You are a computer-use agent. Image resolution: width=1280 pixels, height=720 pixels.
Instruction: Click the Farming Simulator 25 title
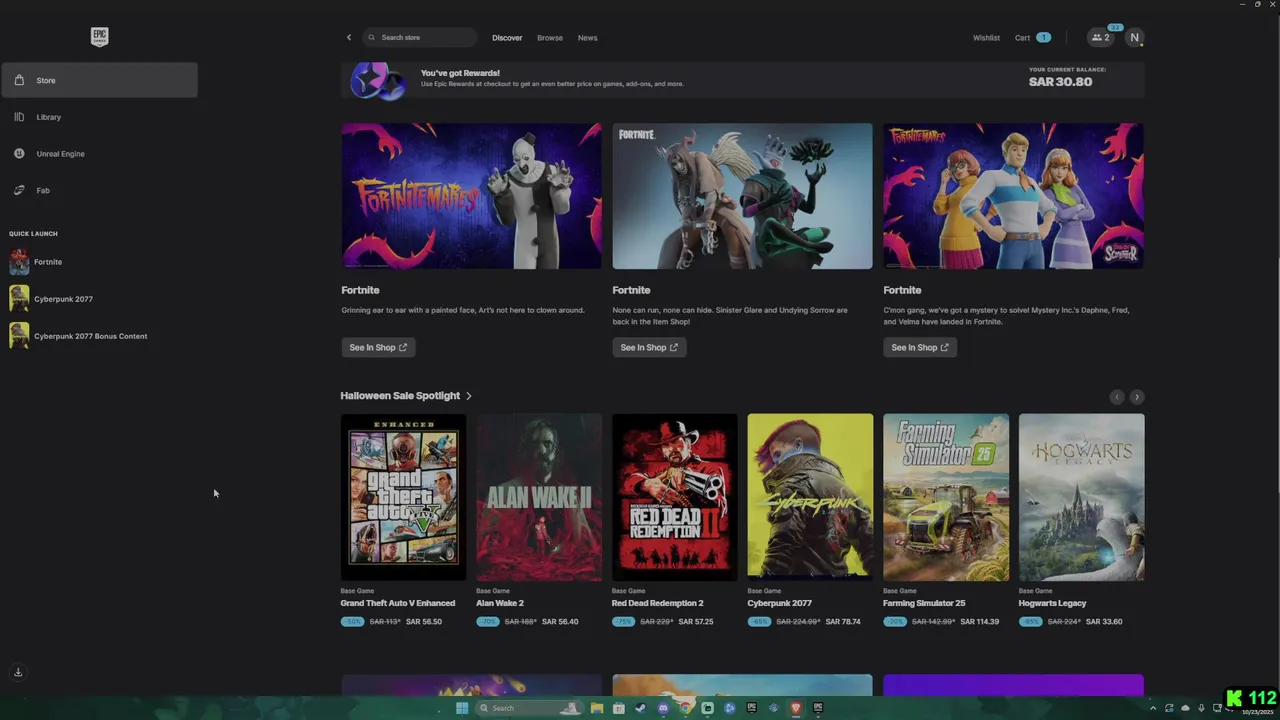(x=924, y=603)
